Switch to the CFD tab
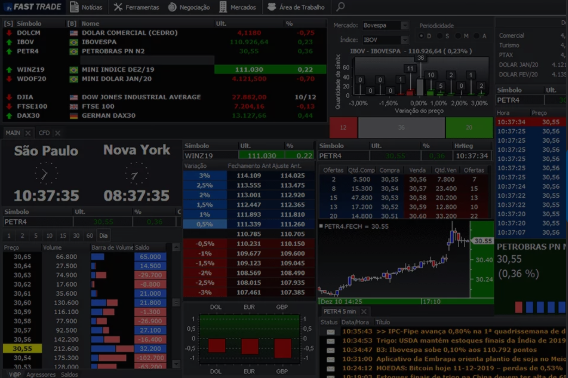Viewport: 568px width, 378px height. pyautogui.click(x=44, y=133)
